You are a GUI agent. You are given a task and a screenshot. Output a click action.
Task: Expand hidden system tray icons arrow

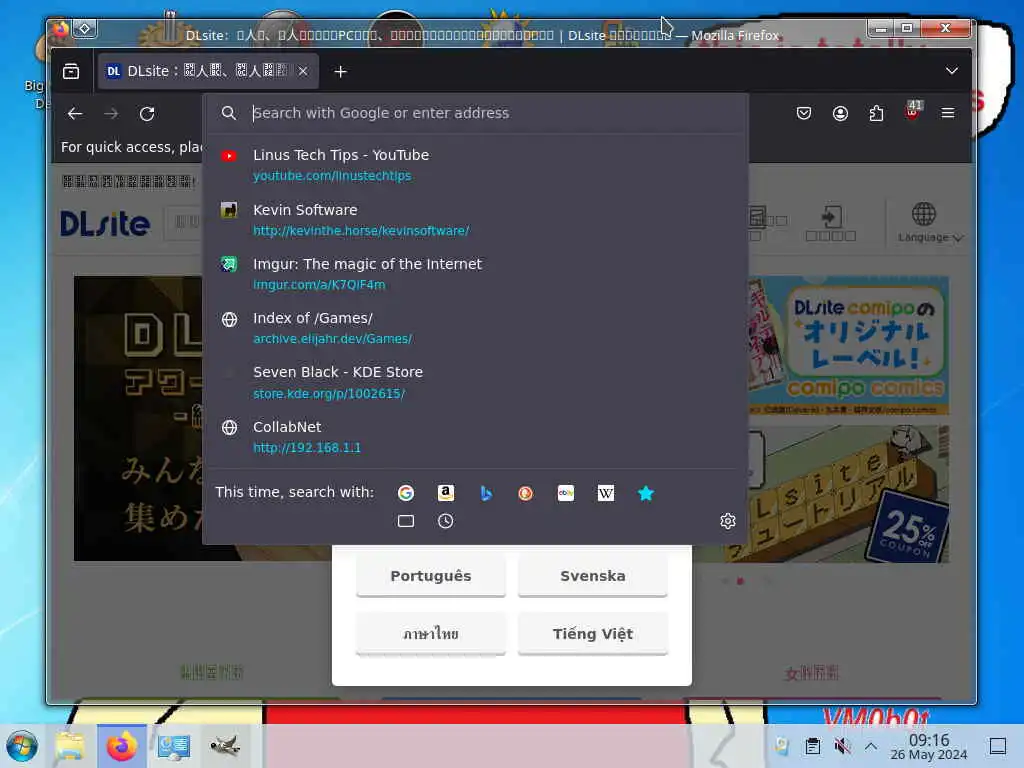[x=871, y=746]
